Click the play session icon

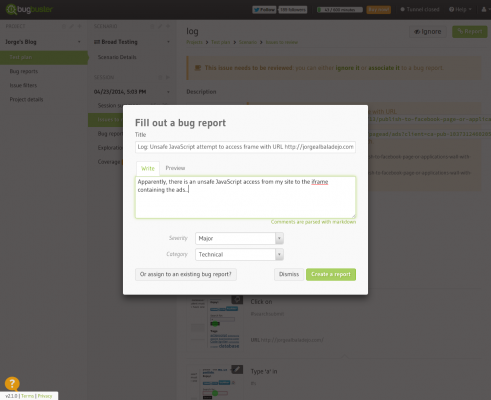click(x=168, y=77)
